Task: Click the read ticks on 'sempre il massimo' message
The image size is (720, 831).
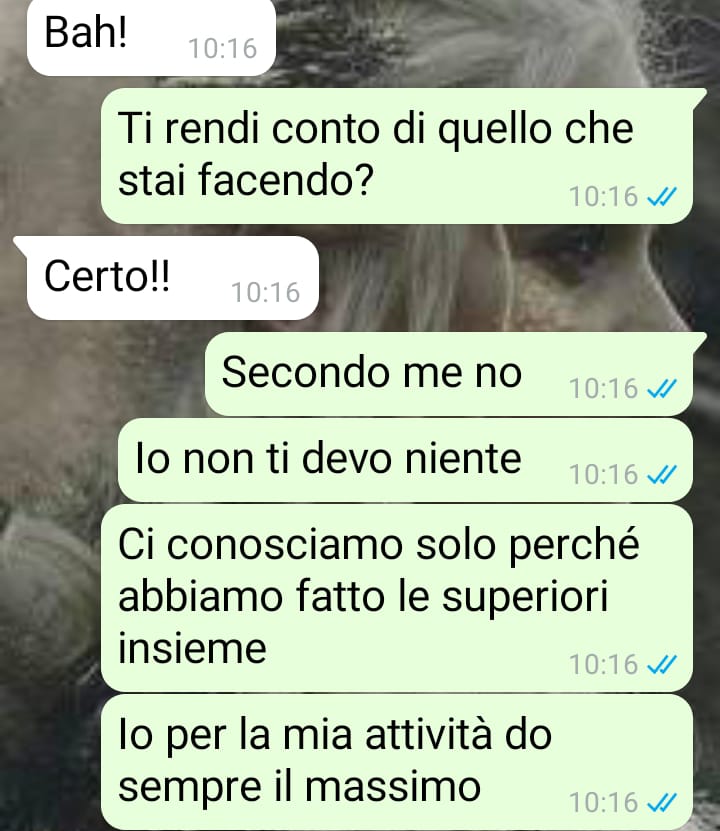Action: click(662, 802)
